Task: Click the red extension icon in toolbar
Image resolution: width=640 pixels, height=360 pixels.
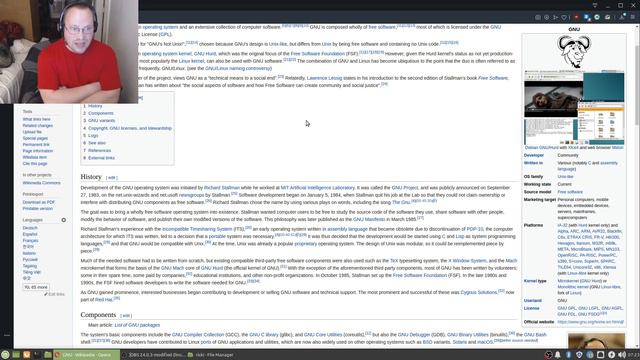Action: [576, 17]
